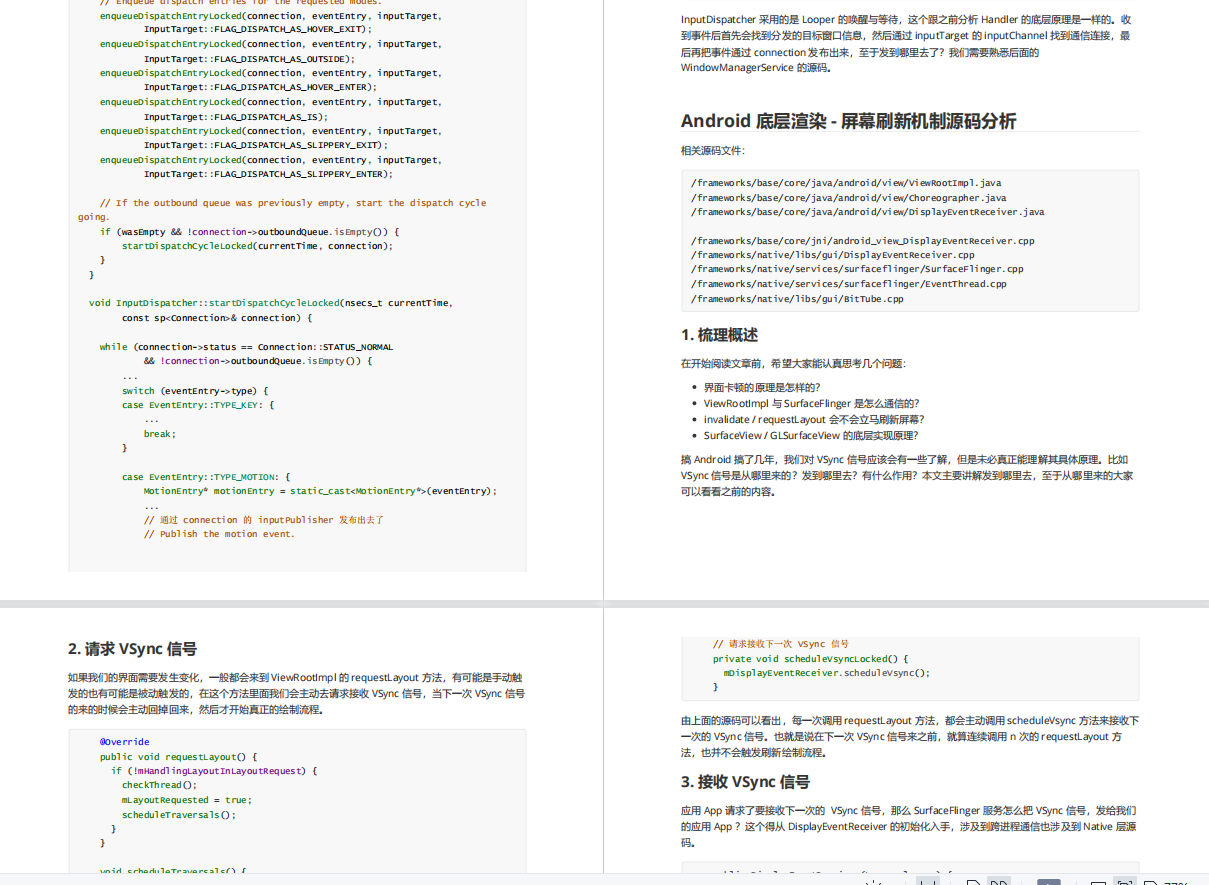Click the line "private void scheduleVsyncLocked() {"
The image size is (1209, 885).
[810, 659]
